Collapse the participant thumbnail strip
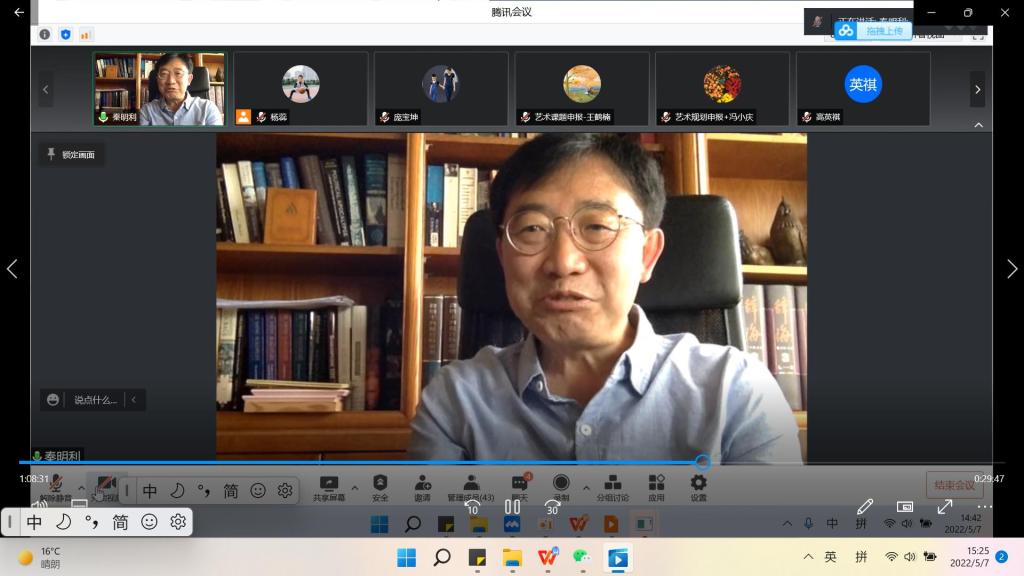The height and width of the screenshot is (576, 1024). coord(978,125)
